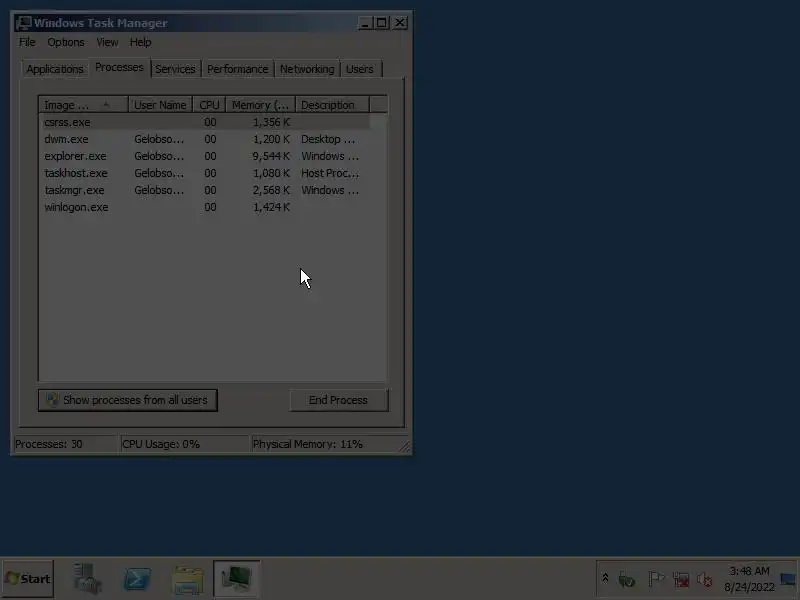Screen dimensions: 800x600
Task: Click the Task Manager title bar icon
Action: pos(23,23)
